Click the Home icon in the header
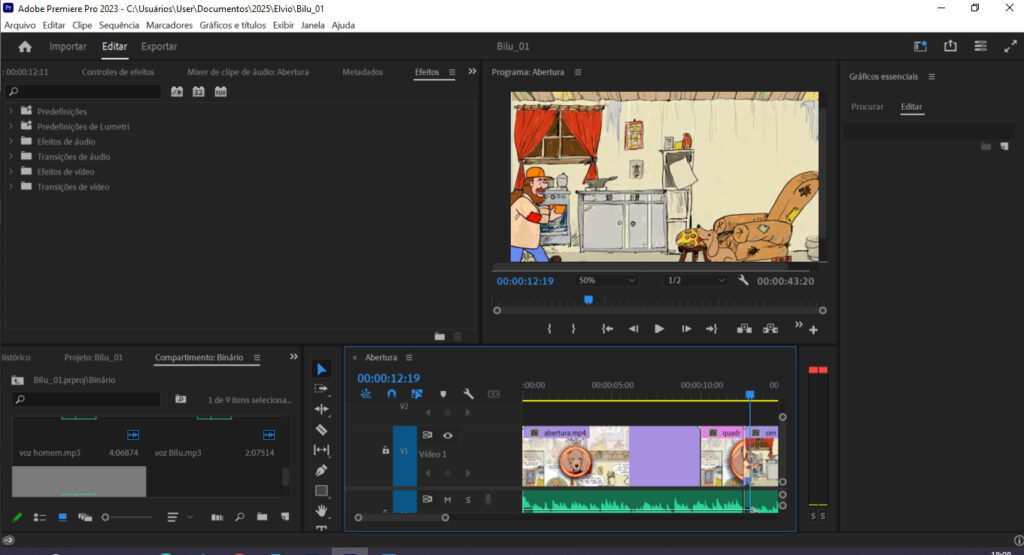The height and width of the screenshot is (555, 1024). click(x=25, y=46)
